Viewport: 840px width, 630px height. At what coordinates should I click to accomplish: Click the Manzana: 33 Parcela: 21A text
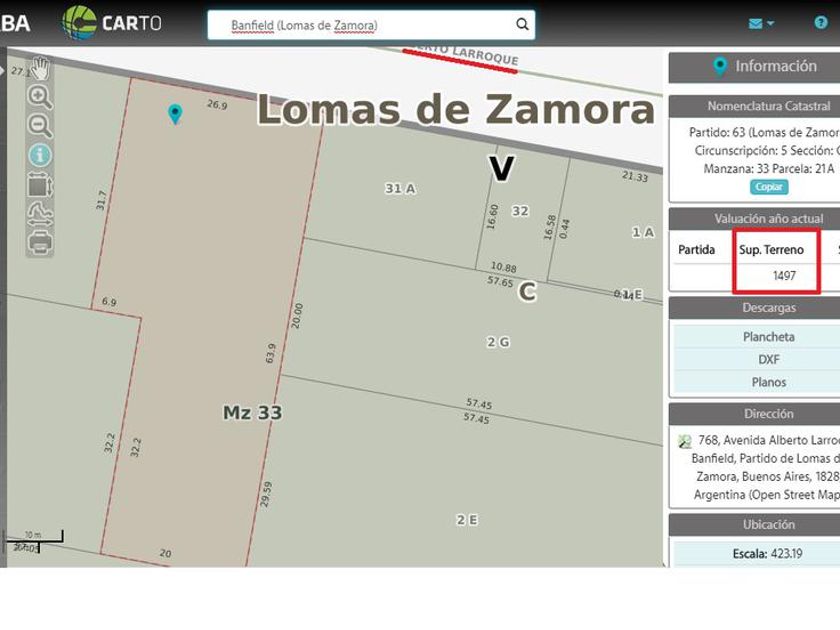click(769, 169)
